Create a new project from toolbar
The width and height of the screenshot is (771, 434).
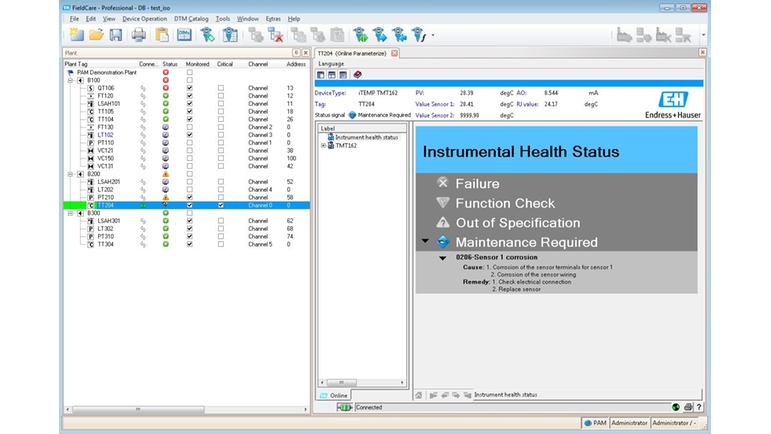(77, 34)
